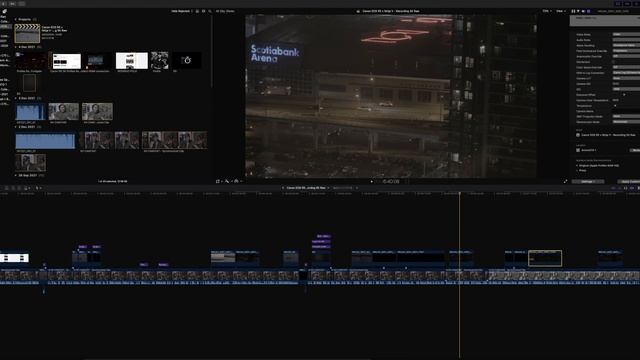The height and width of the screenshot is (360, 640).
Task: Click the project title above the timeline
Action: coord(306,188)
